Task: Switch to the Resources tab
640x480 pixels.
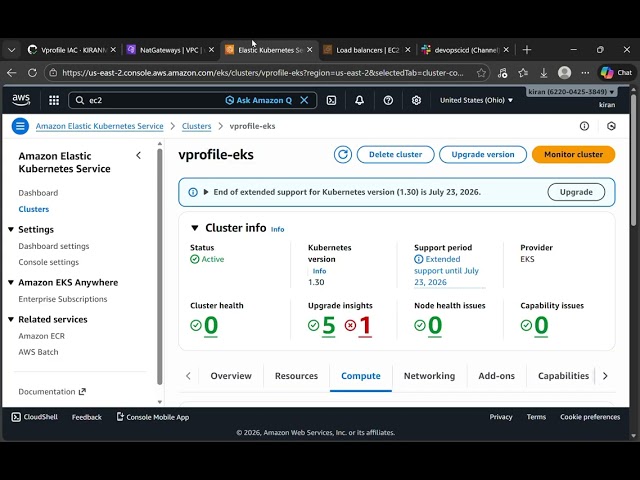Action: [296, 376]
